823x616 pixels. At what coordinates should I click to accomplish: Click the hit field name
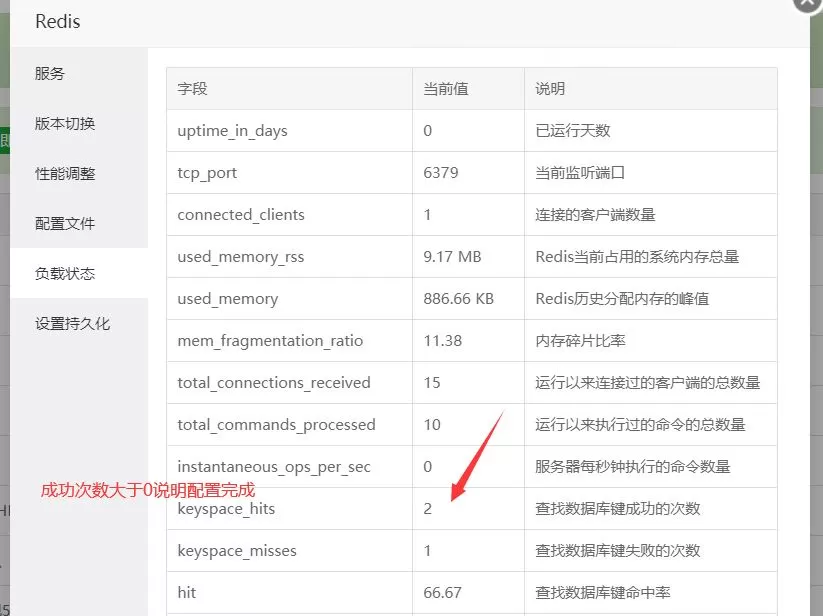[x=186, y=592]
